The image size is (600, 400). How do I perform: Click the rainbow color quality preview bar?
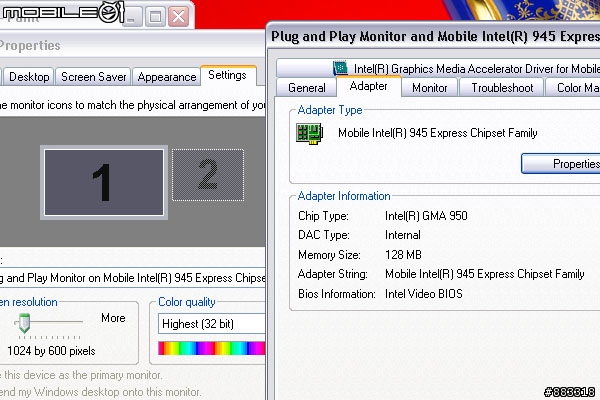click(x=212, y=348)
